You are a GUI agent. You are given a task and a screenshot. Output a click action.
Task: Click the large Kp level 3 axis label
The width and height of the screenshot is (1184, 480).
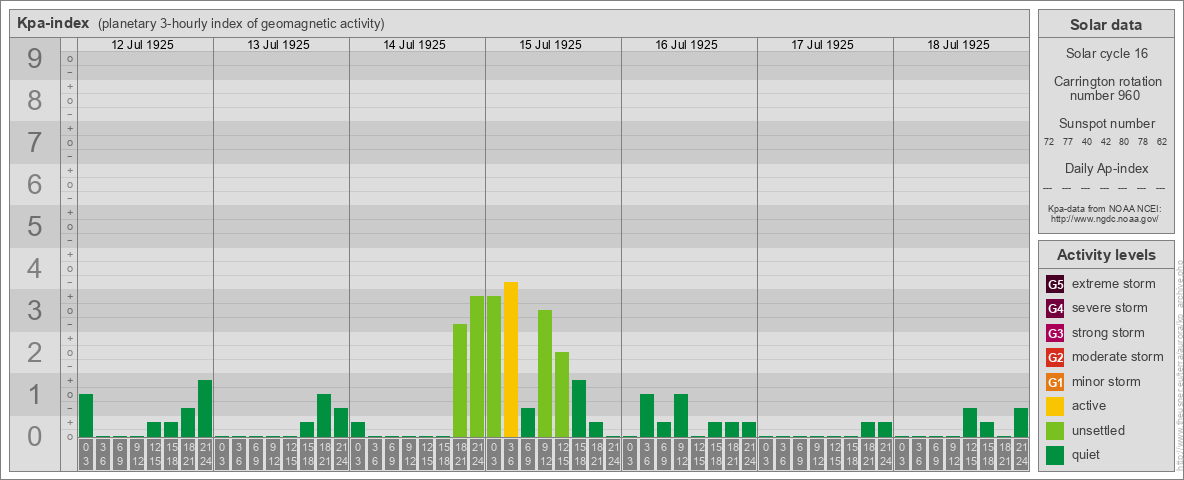coord(35,310)
